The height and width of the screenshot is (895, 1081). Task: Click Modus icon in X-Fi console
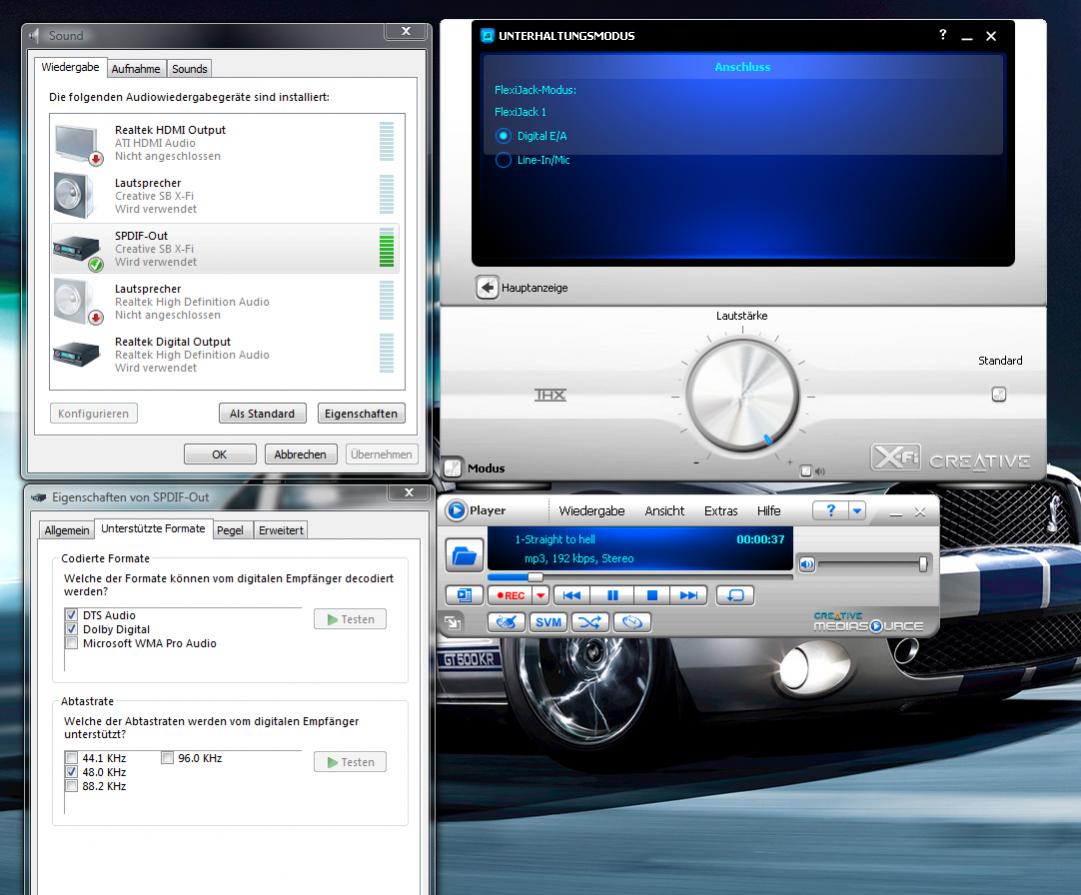[x=453, y=468]
